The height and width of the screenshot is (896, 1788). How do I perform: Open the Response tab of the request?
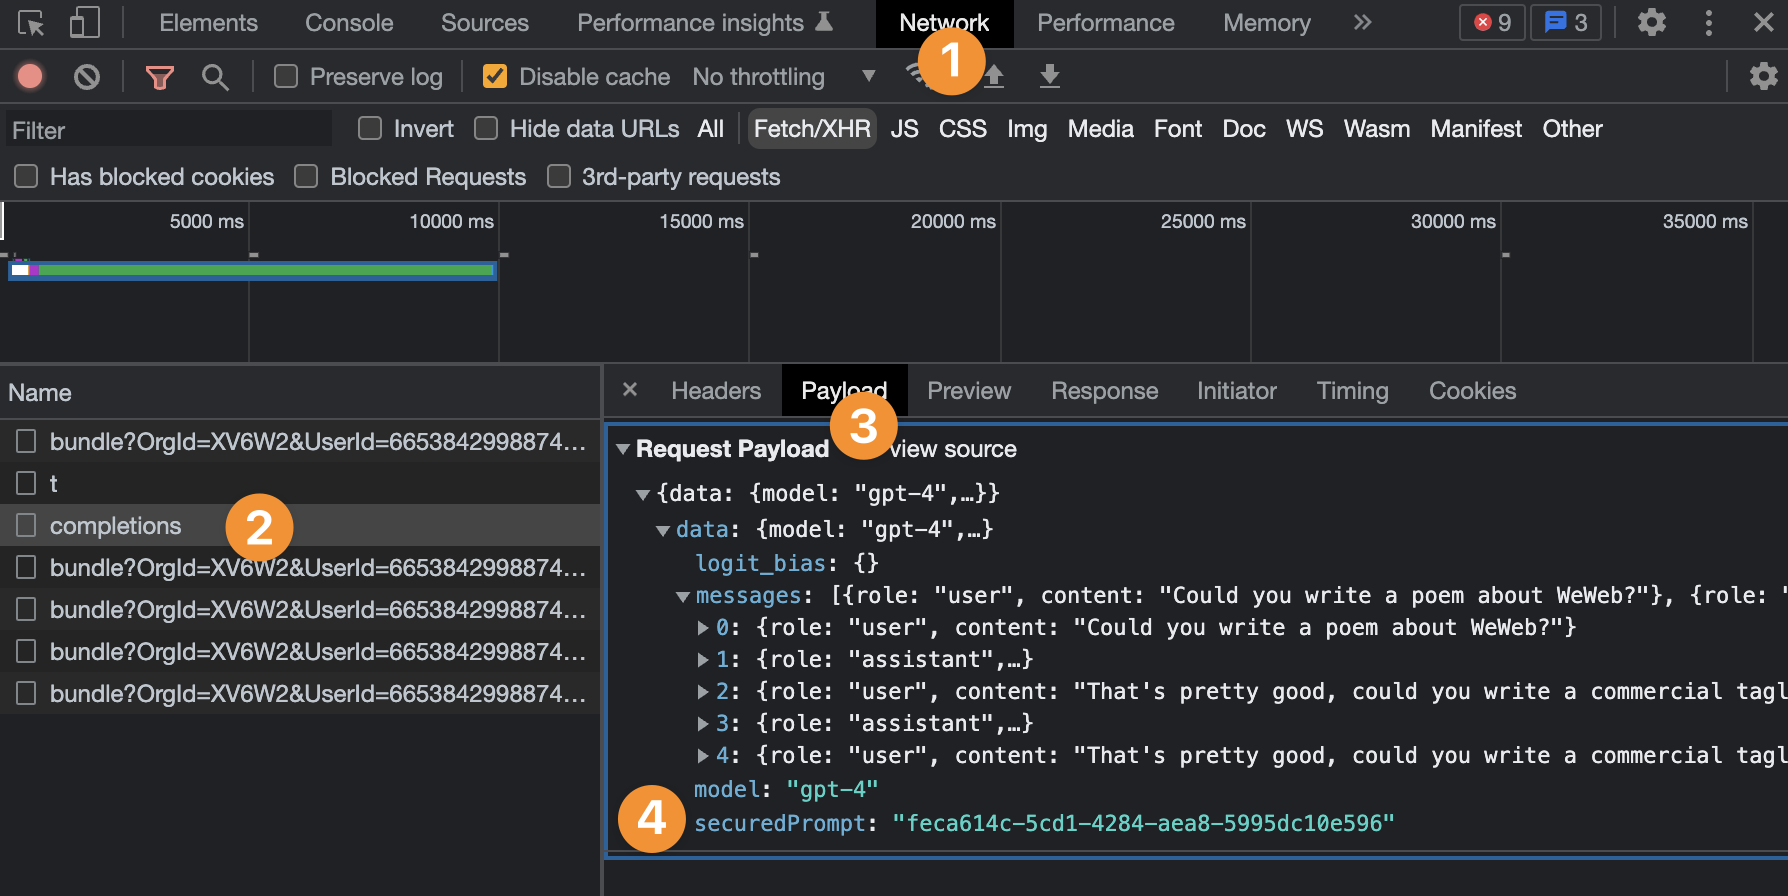1104,391
